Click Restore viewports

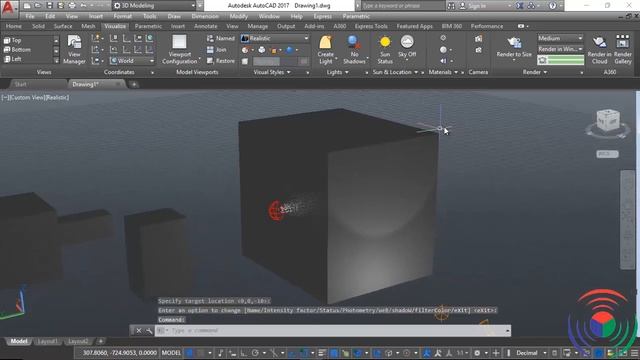click(x=221, y=61)
